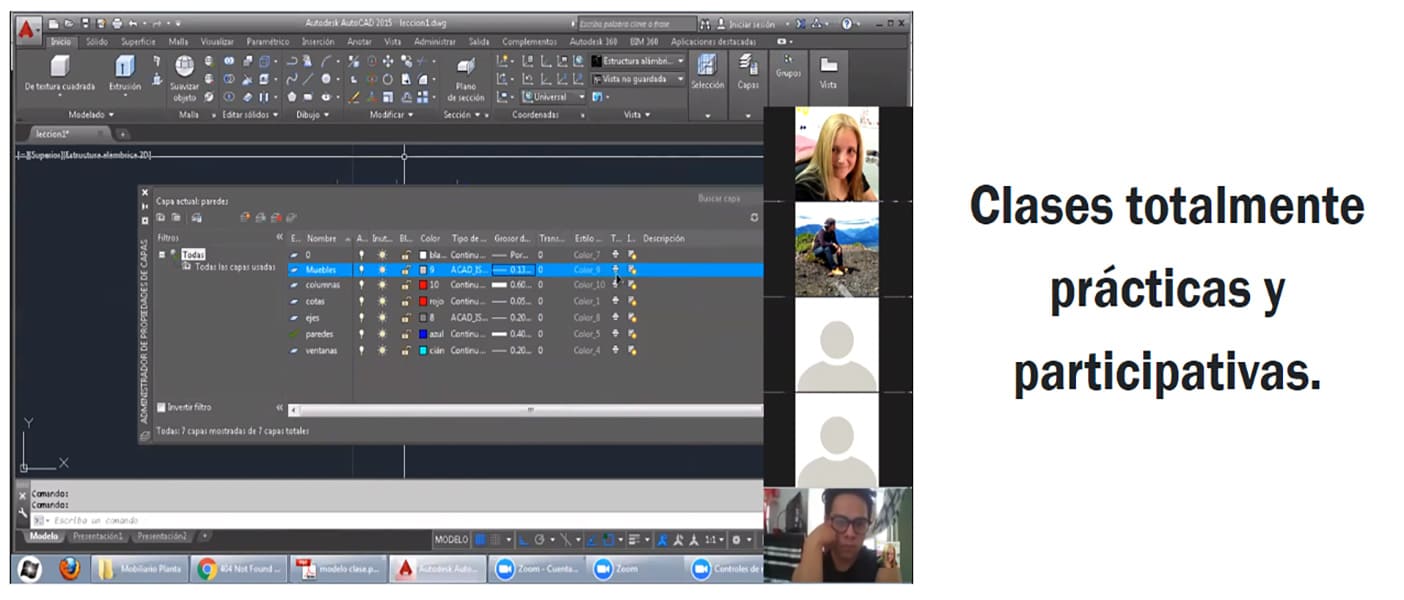Open the Grupos ribbon panel

(x=788, y=66)
